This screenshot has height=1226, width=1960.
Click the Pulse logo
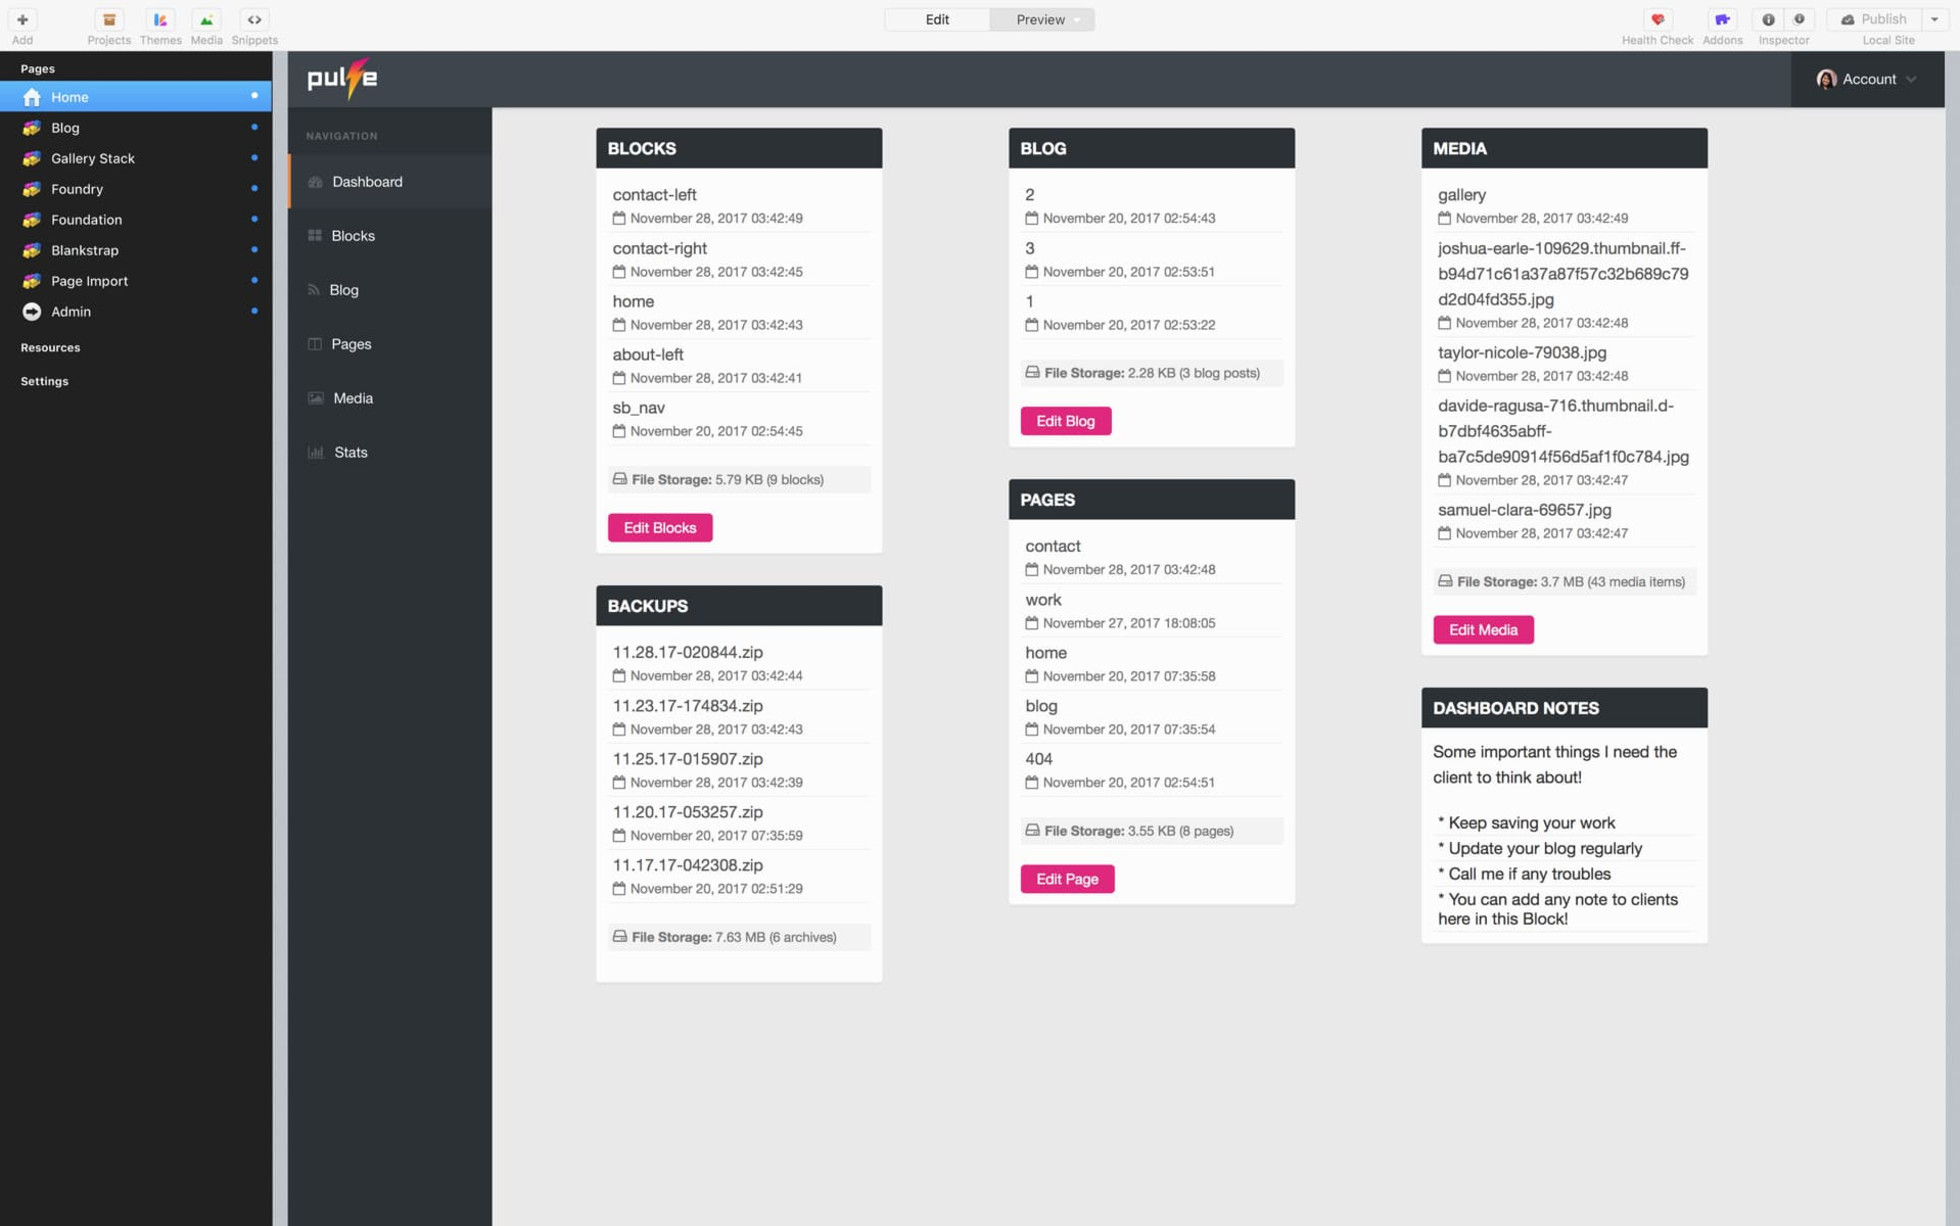(x=342, y=78)
